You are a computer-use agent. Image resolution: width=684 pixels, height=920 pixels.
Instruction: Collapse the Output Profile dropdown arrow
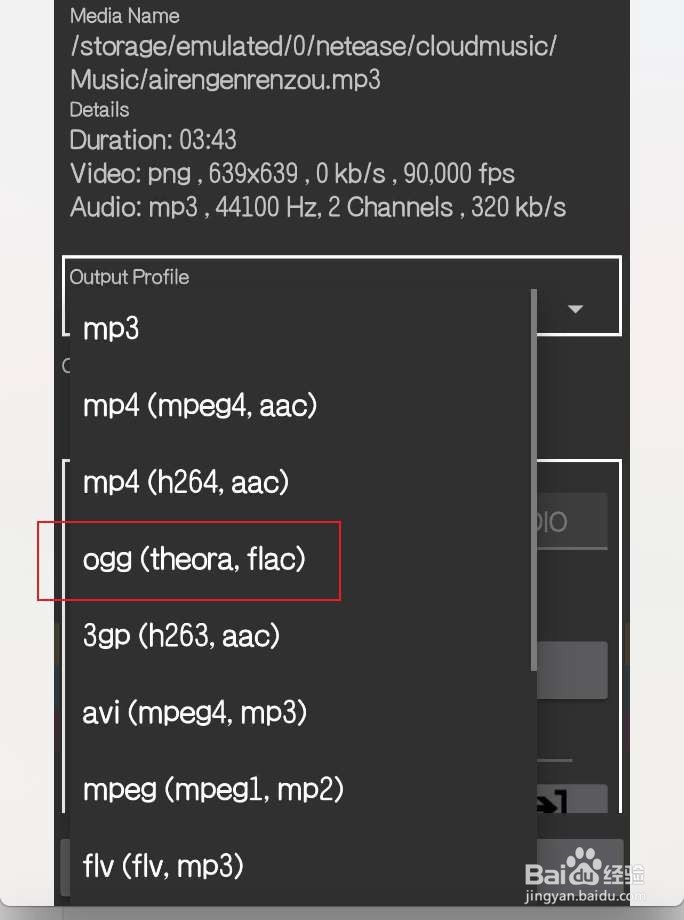(576, 309)
